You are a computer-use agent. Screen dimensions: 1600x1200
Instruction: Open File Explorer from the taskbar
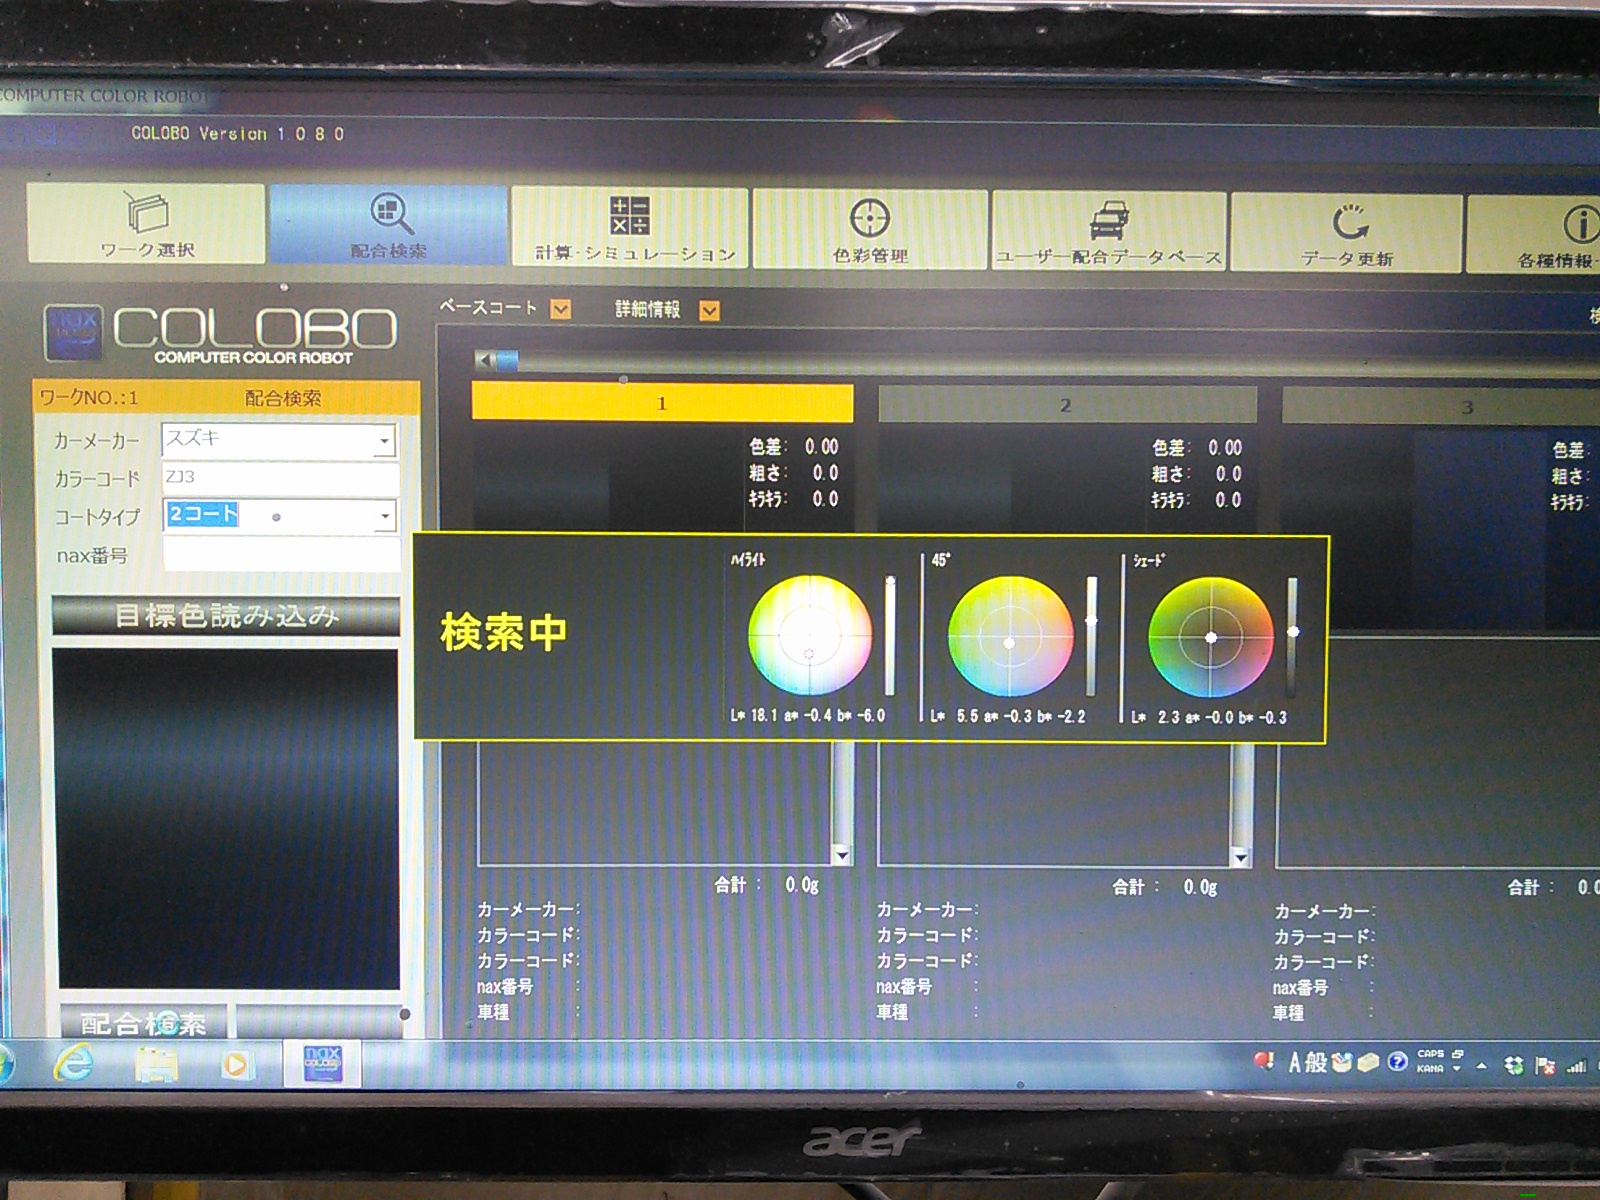157,1064
